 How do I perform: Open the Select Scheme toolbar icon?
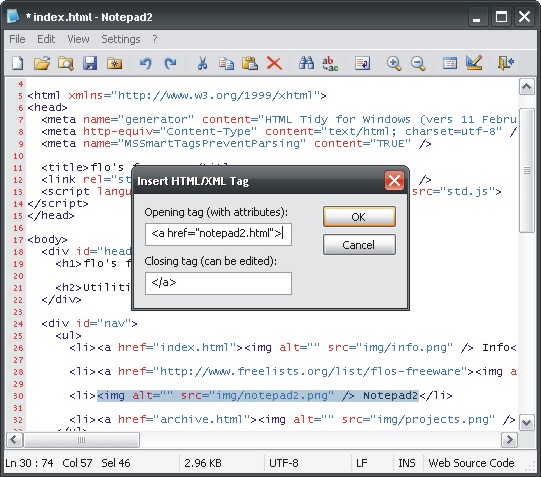tap(450, 63)
